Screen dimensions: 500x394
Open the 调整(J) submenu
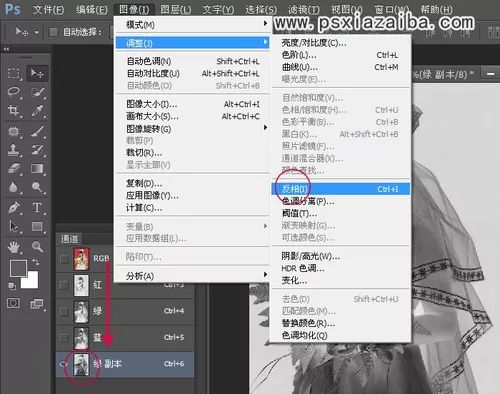coord(192,43)
